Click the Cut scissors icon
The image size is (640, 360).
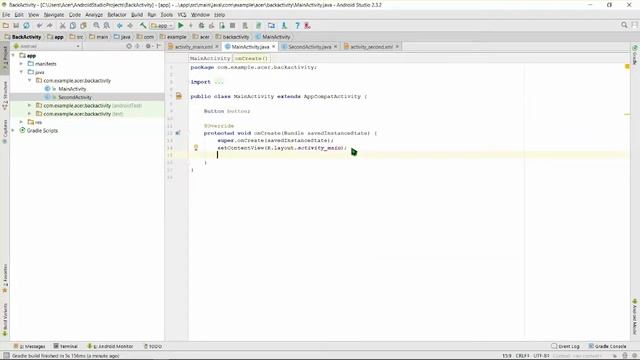tap(62, 26)
